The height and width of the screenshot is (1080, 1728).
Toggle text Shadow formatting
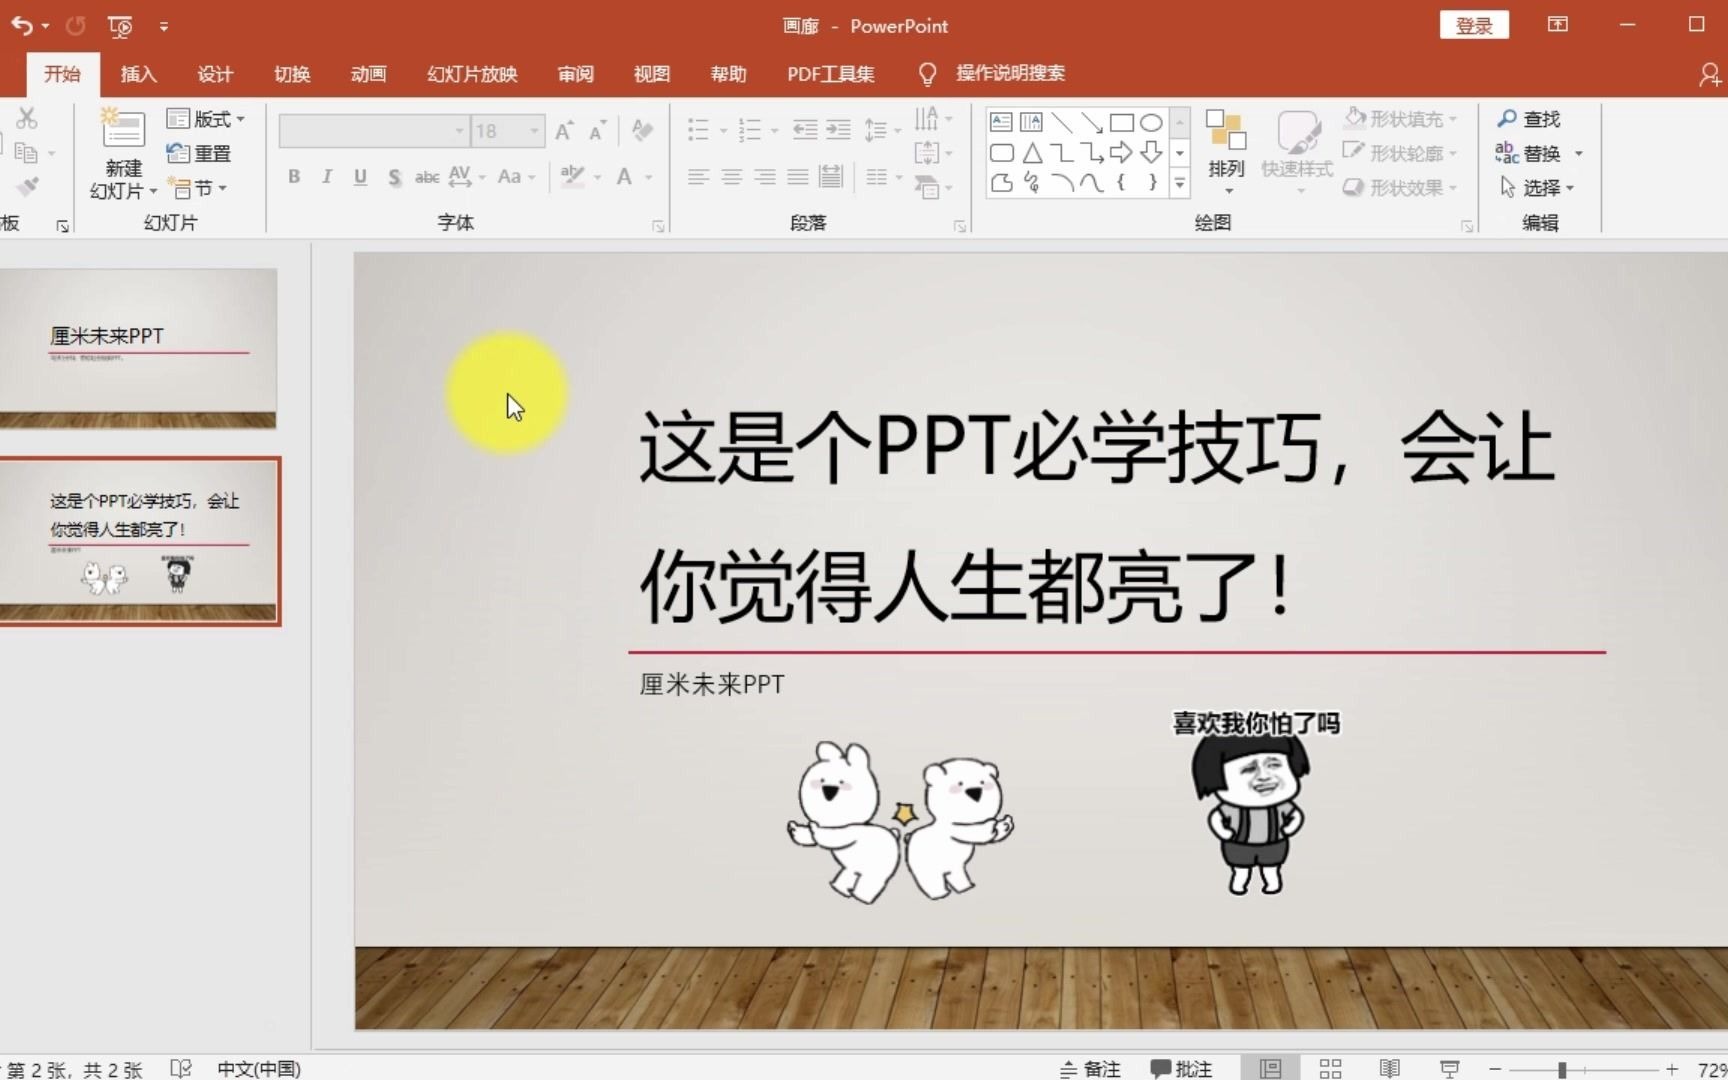point(394,177)
